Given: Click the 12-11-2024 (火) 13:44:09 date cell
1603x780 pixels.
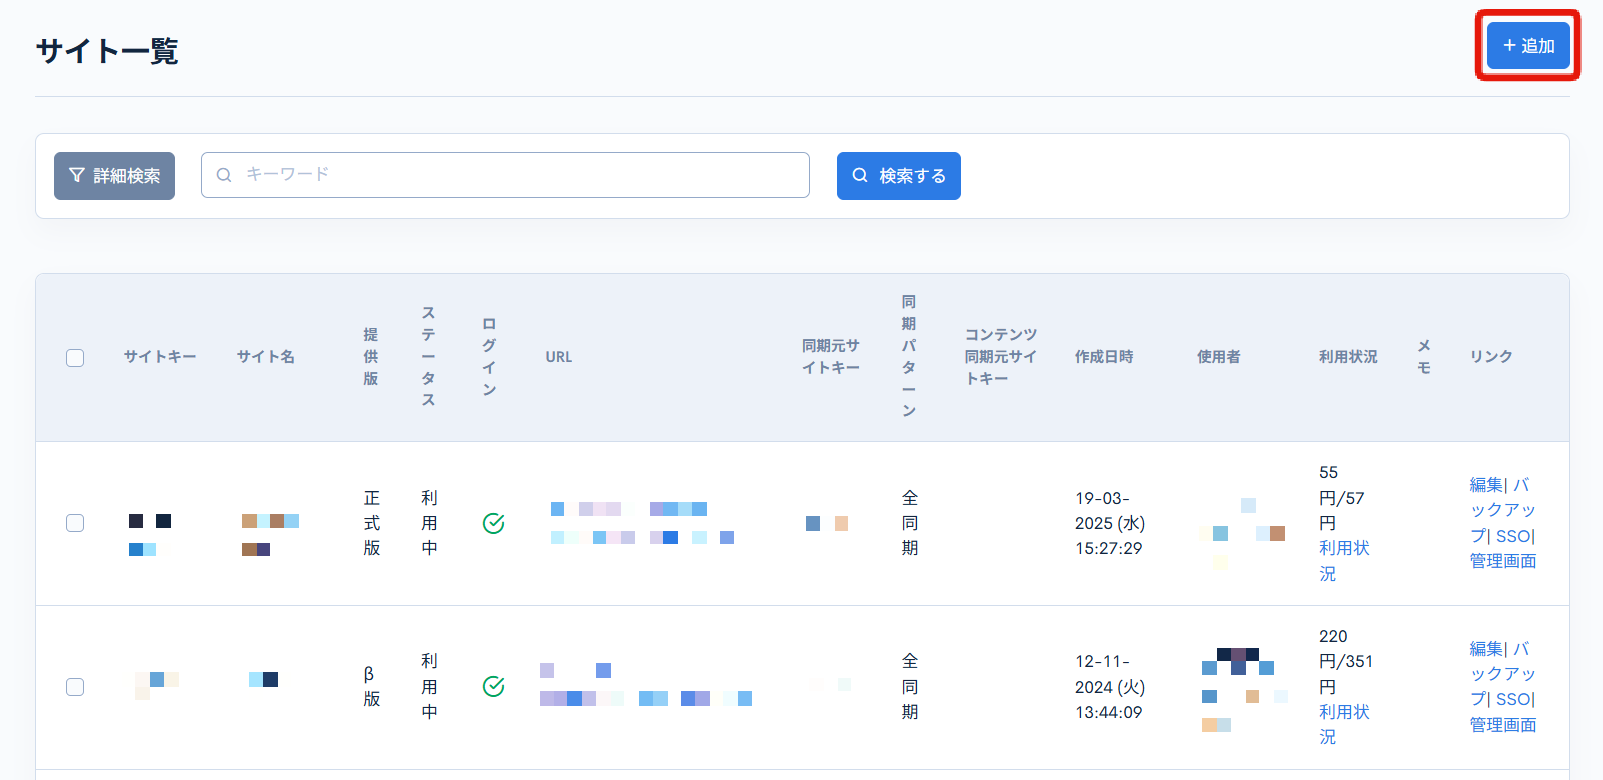Looking at the screenshot, I should pyautogui.click(x=1110, y=687).
